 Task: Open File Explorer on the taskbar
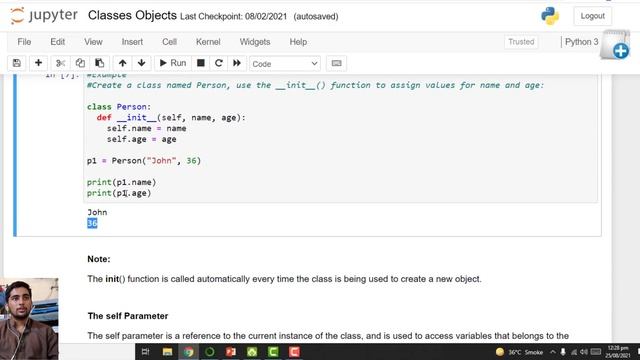click(167, 352)
